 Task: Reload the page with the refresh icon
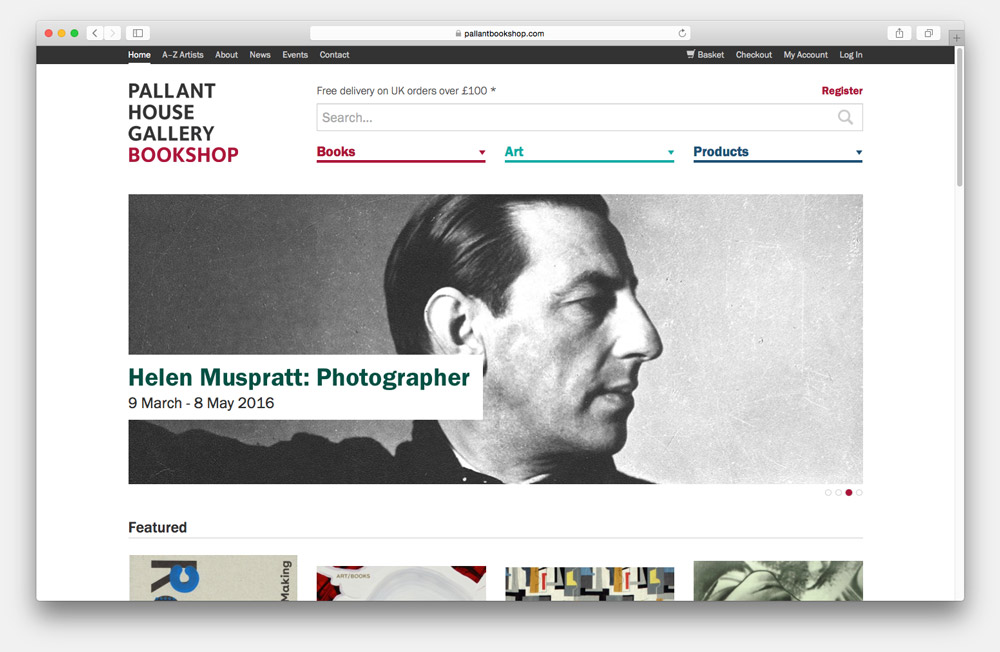point(682,33)
